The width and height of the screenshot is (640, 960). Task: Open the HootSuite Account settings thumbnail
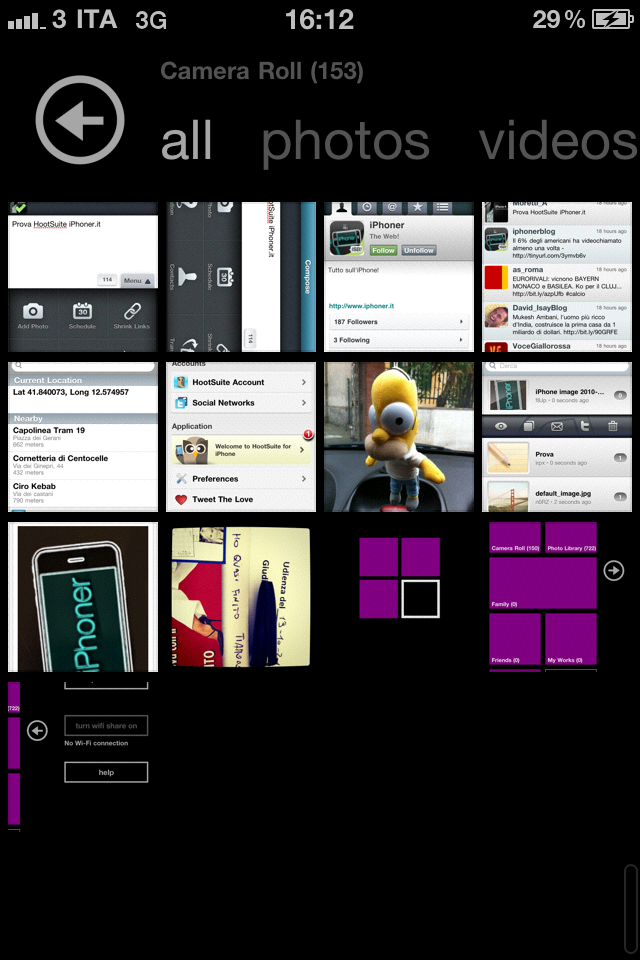(x=241, y=437)
